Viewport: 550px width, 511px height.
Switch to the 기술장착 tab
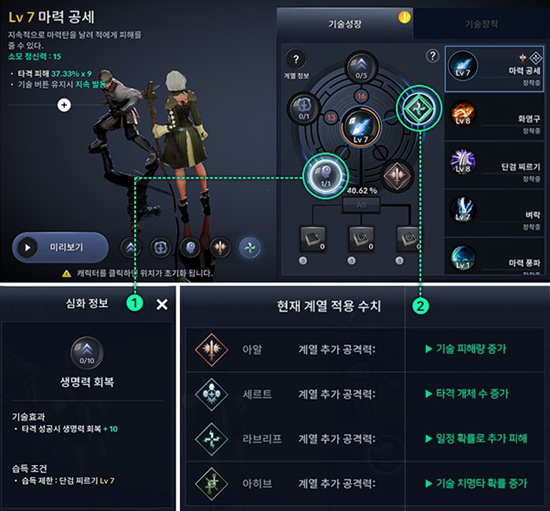[x=481, y=23]
